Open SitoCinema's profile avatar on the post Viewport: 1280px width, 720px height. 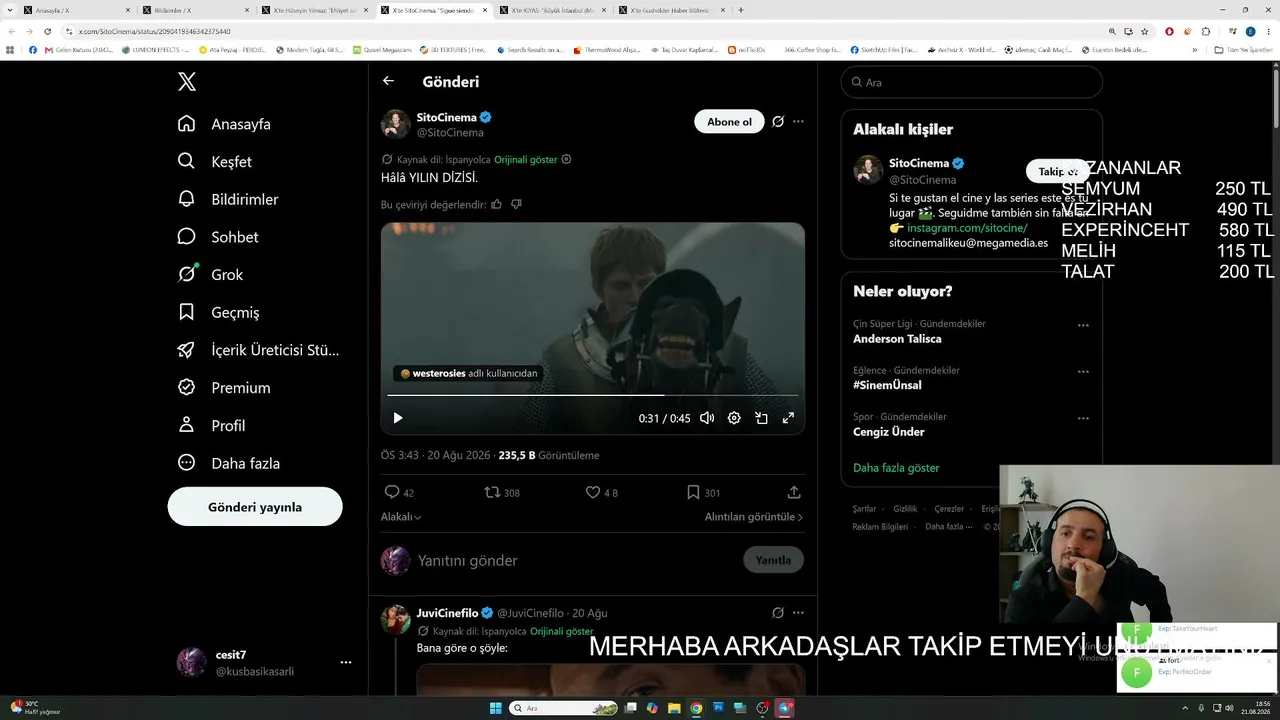[396, 124]
